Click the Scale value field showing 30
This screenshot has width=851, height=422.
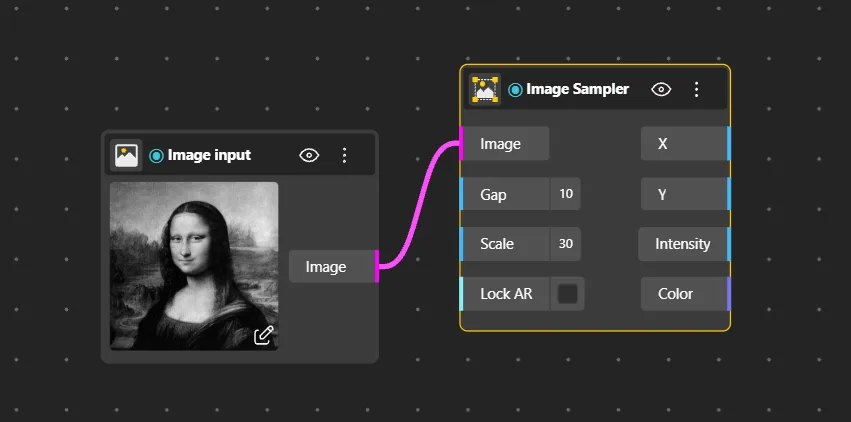(566, 244)
